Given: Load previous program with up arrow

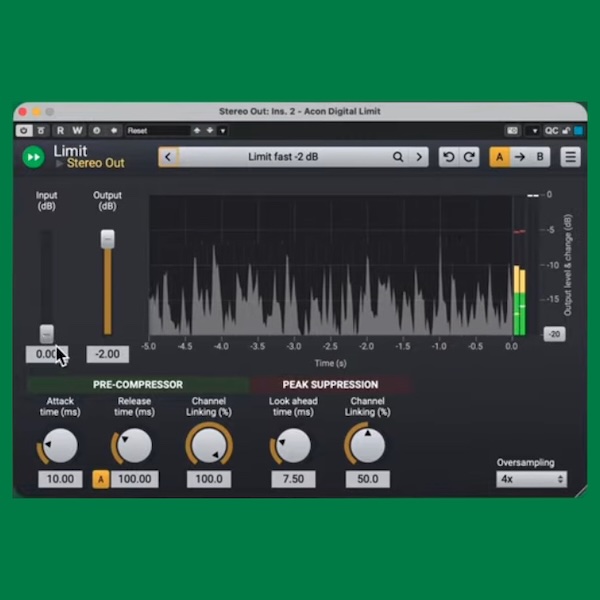Looking at the screenshot, I should (197, 131).
